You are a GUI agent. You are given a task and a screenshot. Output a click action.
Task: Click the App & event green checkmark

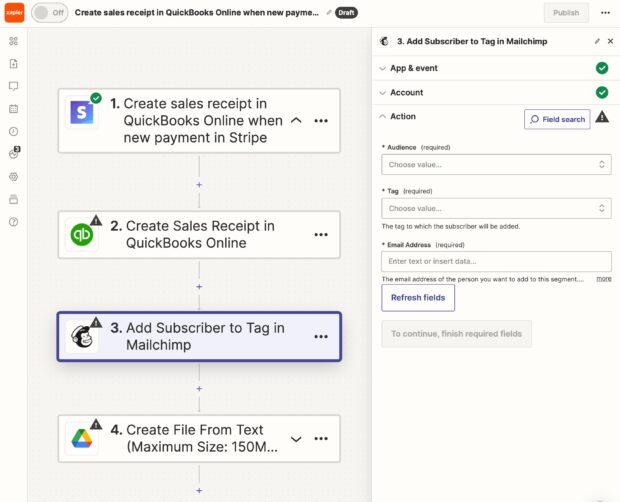click(x=602, y=68)
